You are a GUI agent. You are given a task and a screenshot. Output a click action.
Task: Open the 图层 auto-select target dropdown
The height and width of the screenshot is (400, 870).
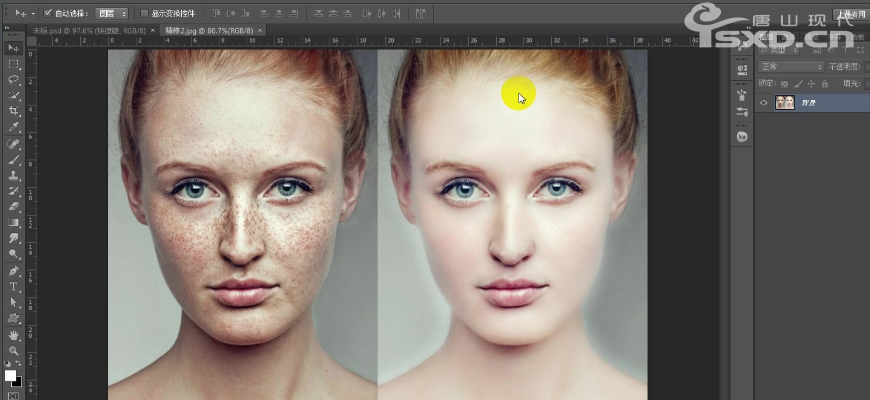point(112,14)
